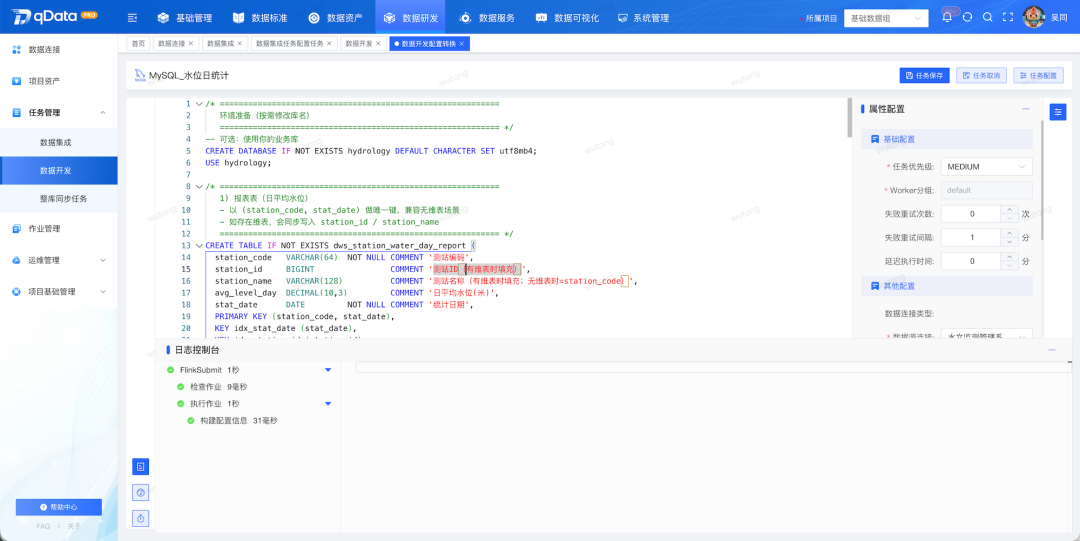Collapse the 执行作业 log node arrow

[x=329, y=403]
